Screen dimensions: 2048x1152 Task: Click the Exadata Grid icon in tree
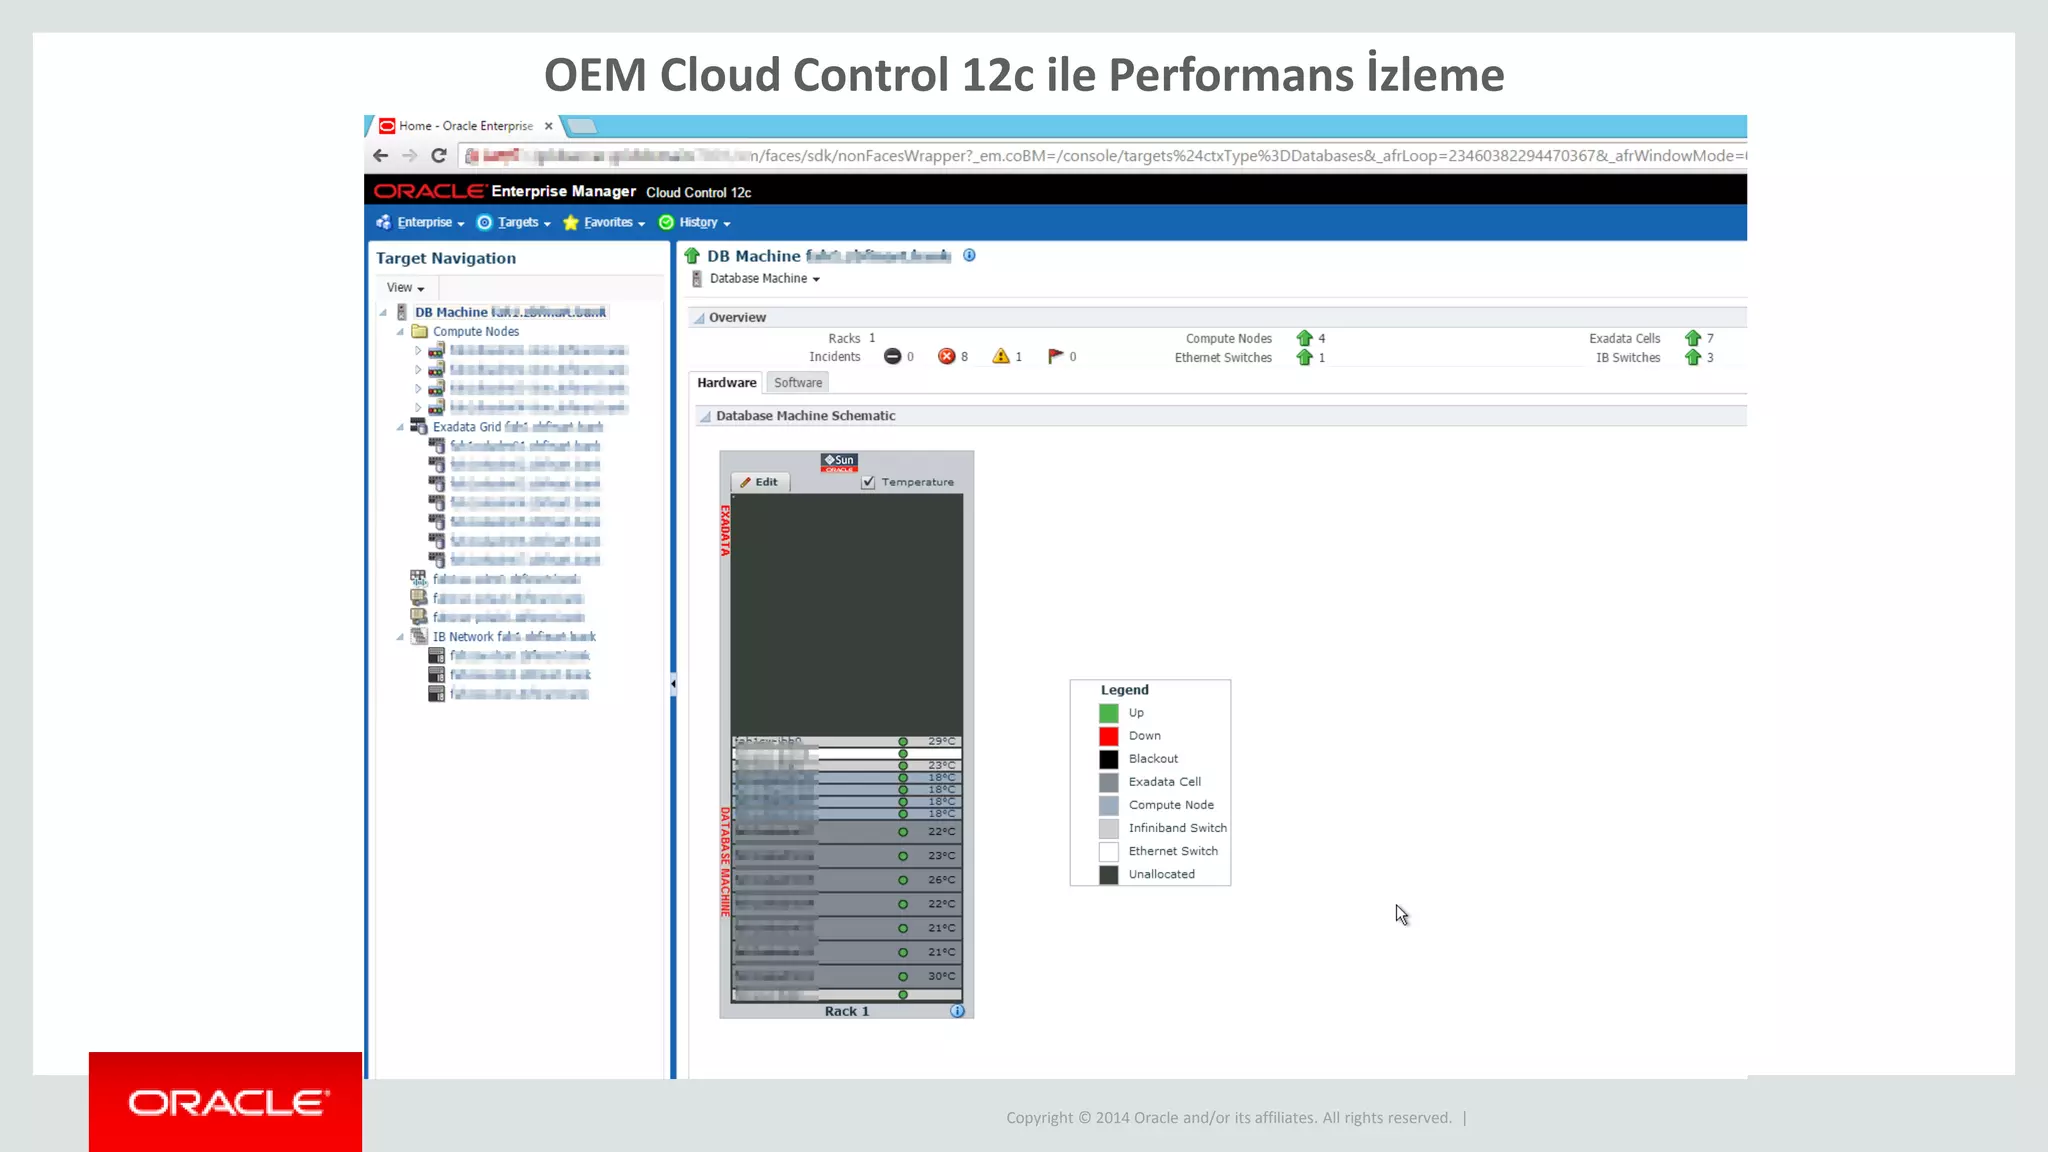coord(419,427)
